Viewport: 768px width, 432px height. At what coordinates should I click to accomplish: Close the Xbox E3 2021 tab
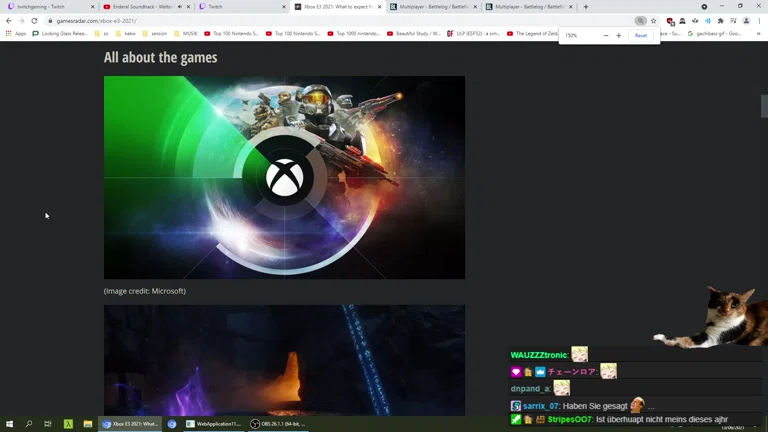379,7
